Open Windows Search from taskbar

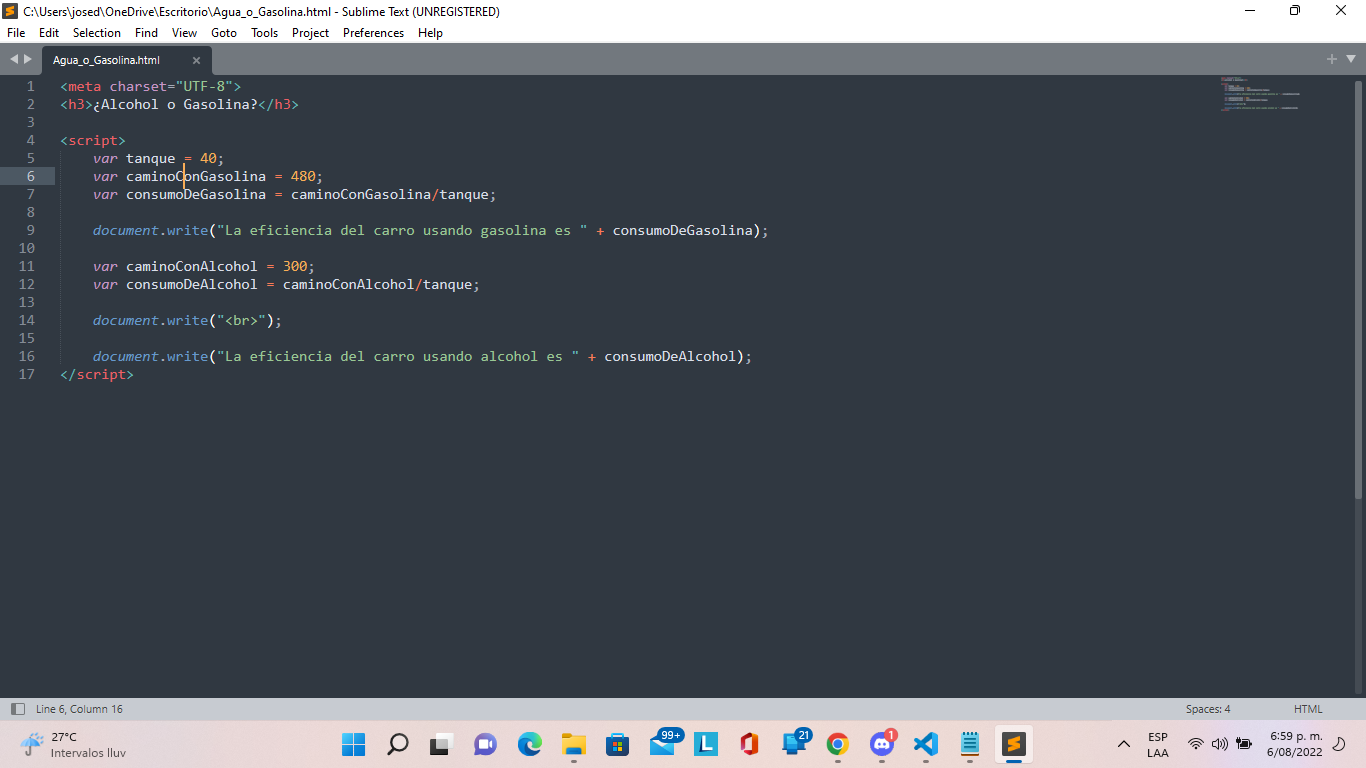[397, 744]
